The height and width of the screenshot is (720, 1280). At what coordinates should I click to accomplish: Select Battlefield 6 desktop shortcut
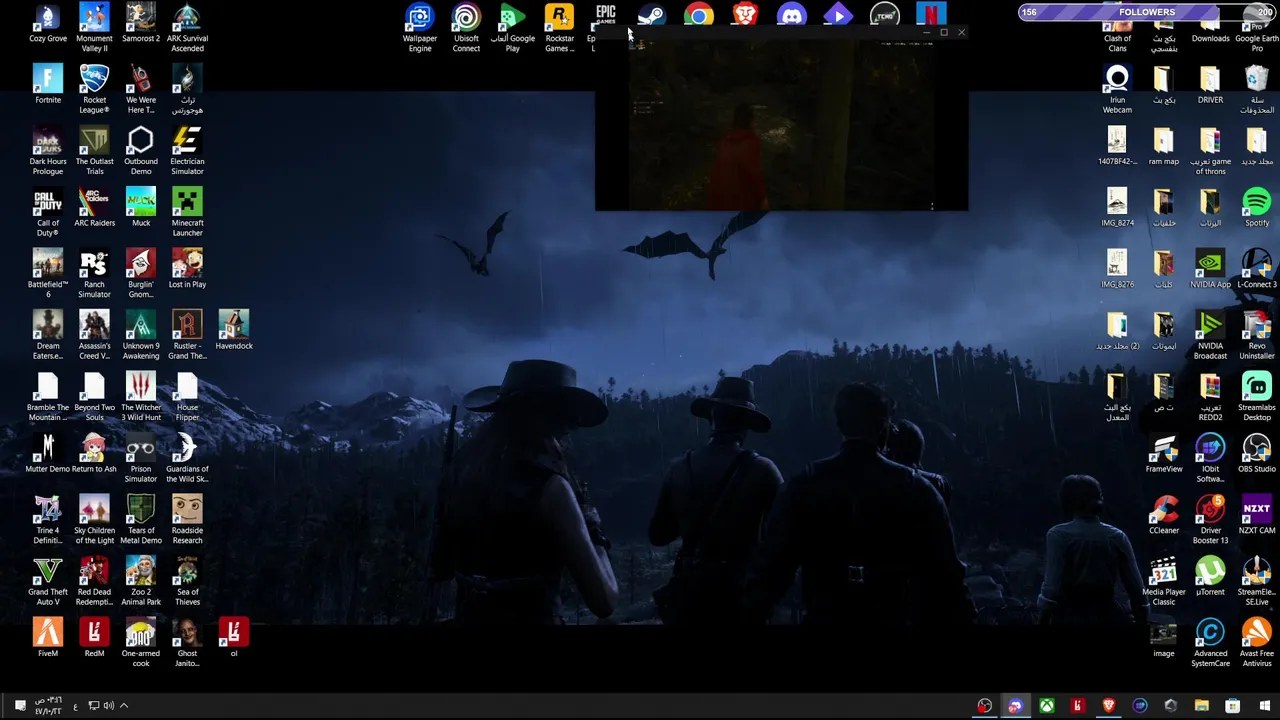point(47,273)
